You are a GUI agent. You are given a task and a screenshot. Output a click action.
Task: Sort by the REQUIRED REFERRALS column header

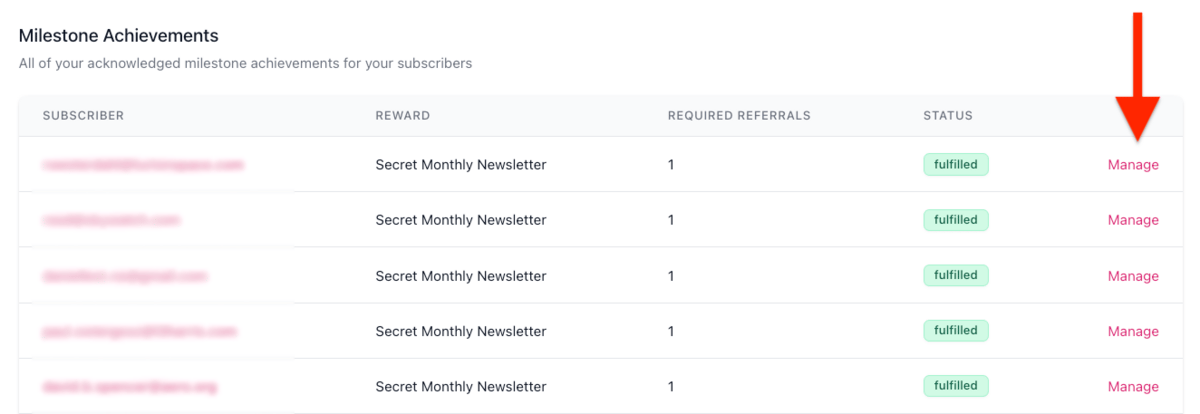[x=739, y=116]
